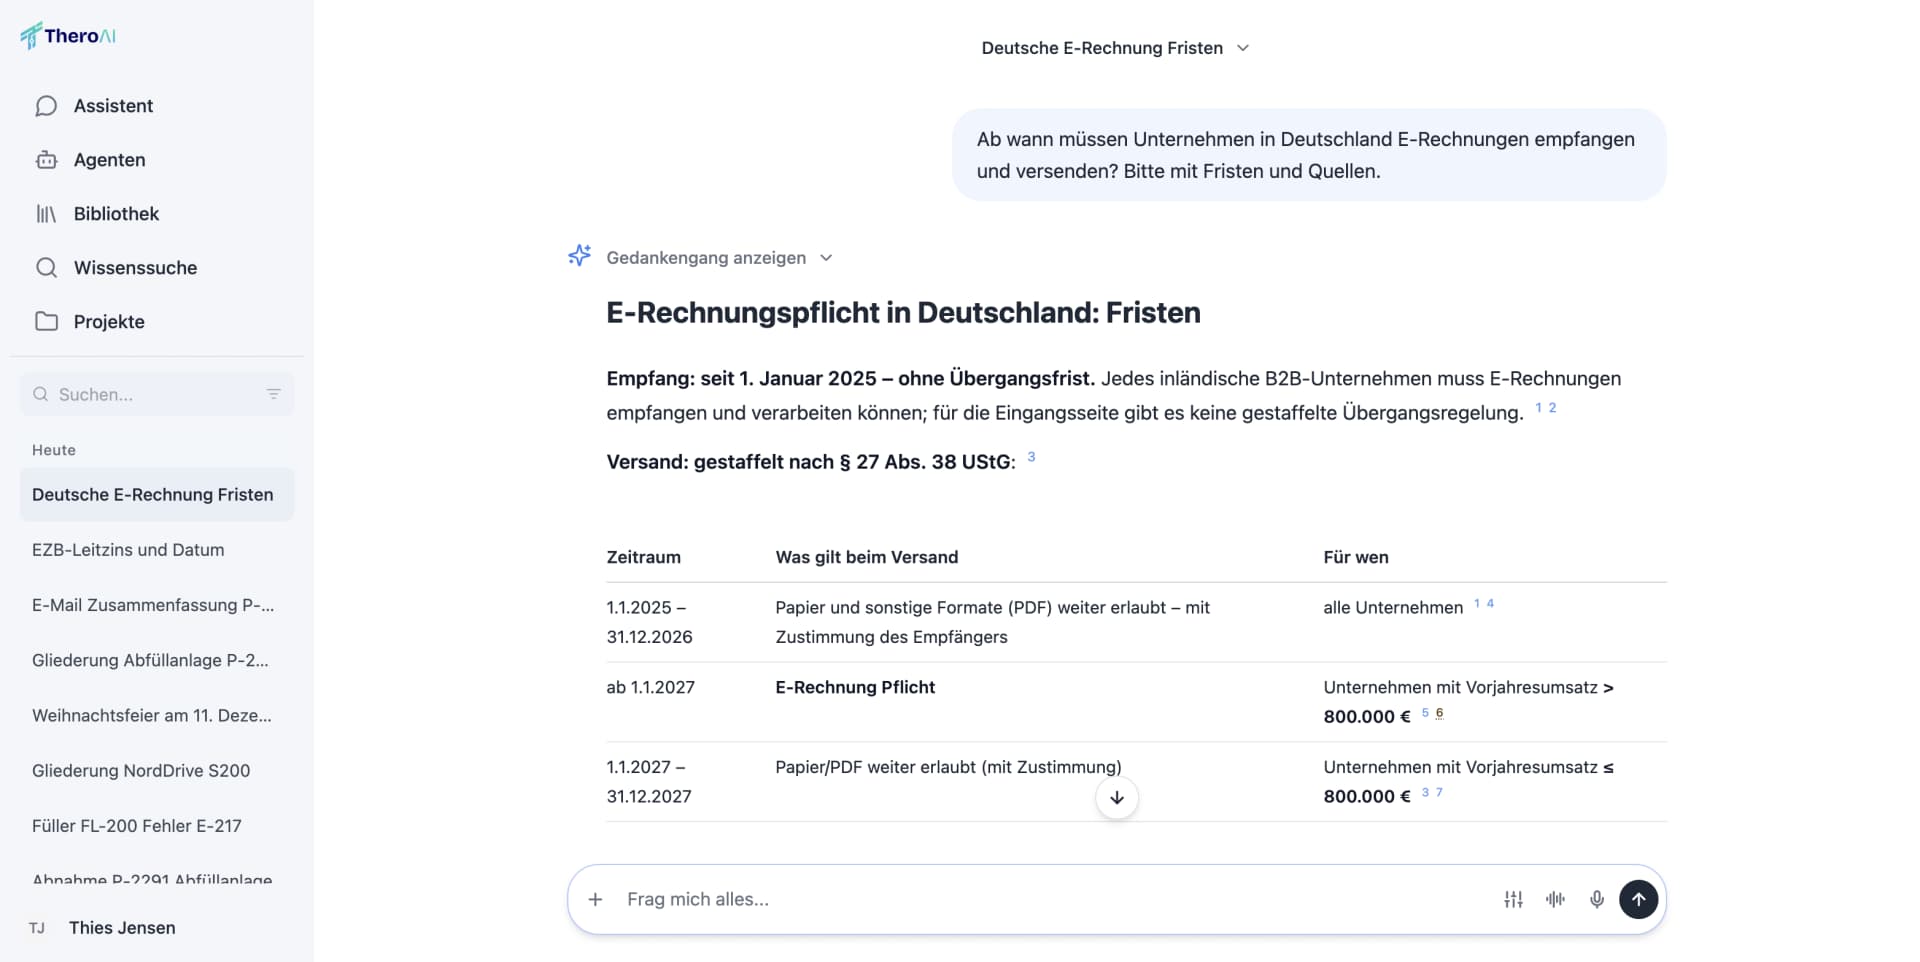Select chat Deutsche E-Rechnung Fristen in sidebar

click(x=157, y=495)
